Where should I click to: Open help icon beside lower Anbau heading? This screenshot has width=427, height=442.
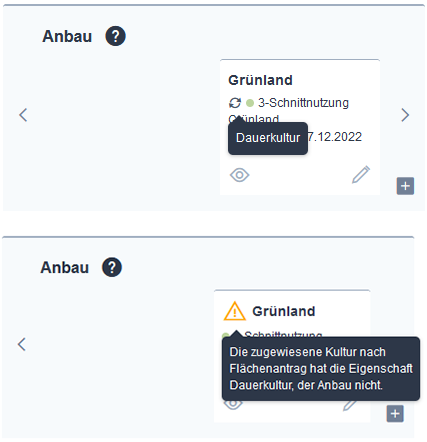(112, 267)
